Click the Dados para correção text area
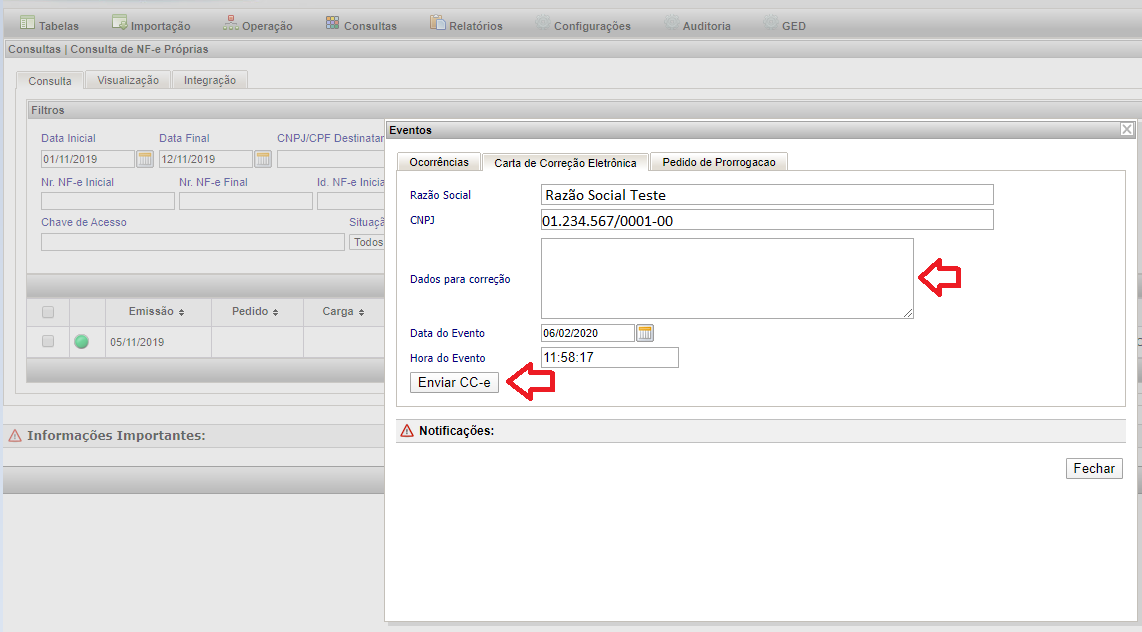Viewport: 1142px width, 632px height. click(727, 278)
